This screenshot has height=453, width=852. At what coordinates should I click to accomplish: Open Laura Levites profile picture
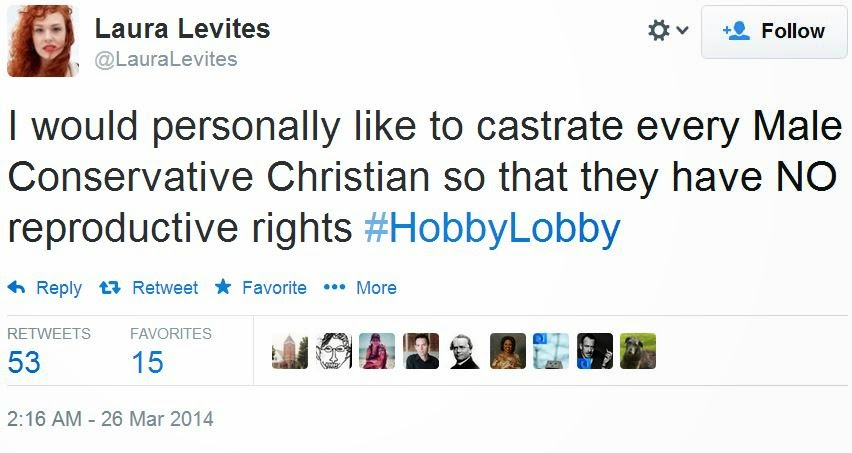[x=42, y=39]
